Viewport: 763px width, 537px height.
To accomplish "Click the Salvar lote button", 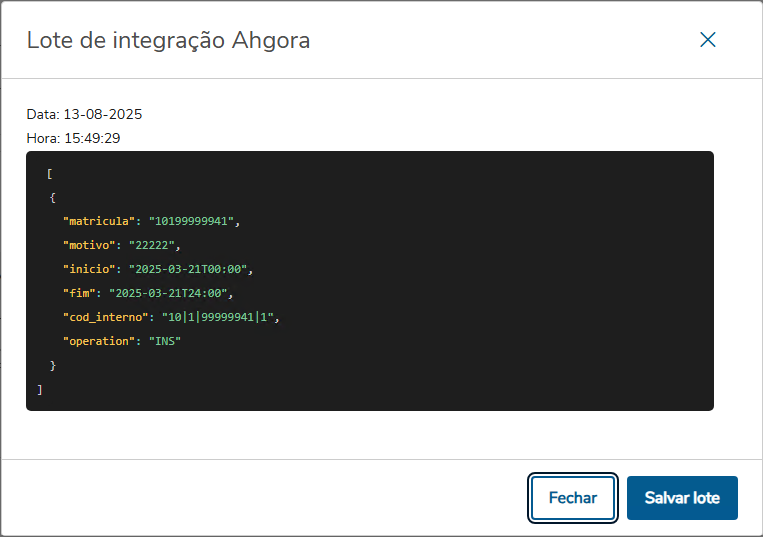I will click(x=682, y=498).
